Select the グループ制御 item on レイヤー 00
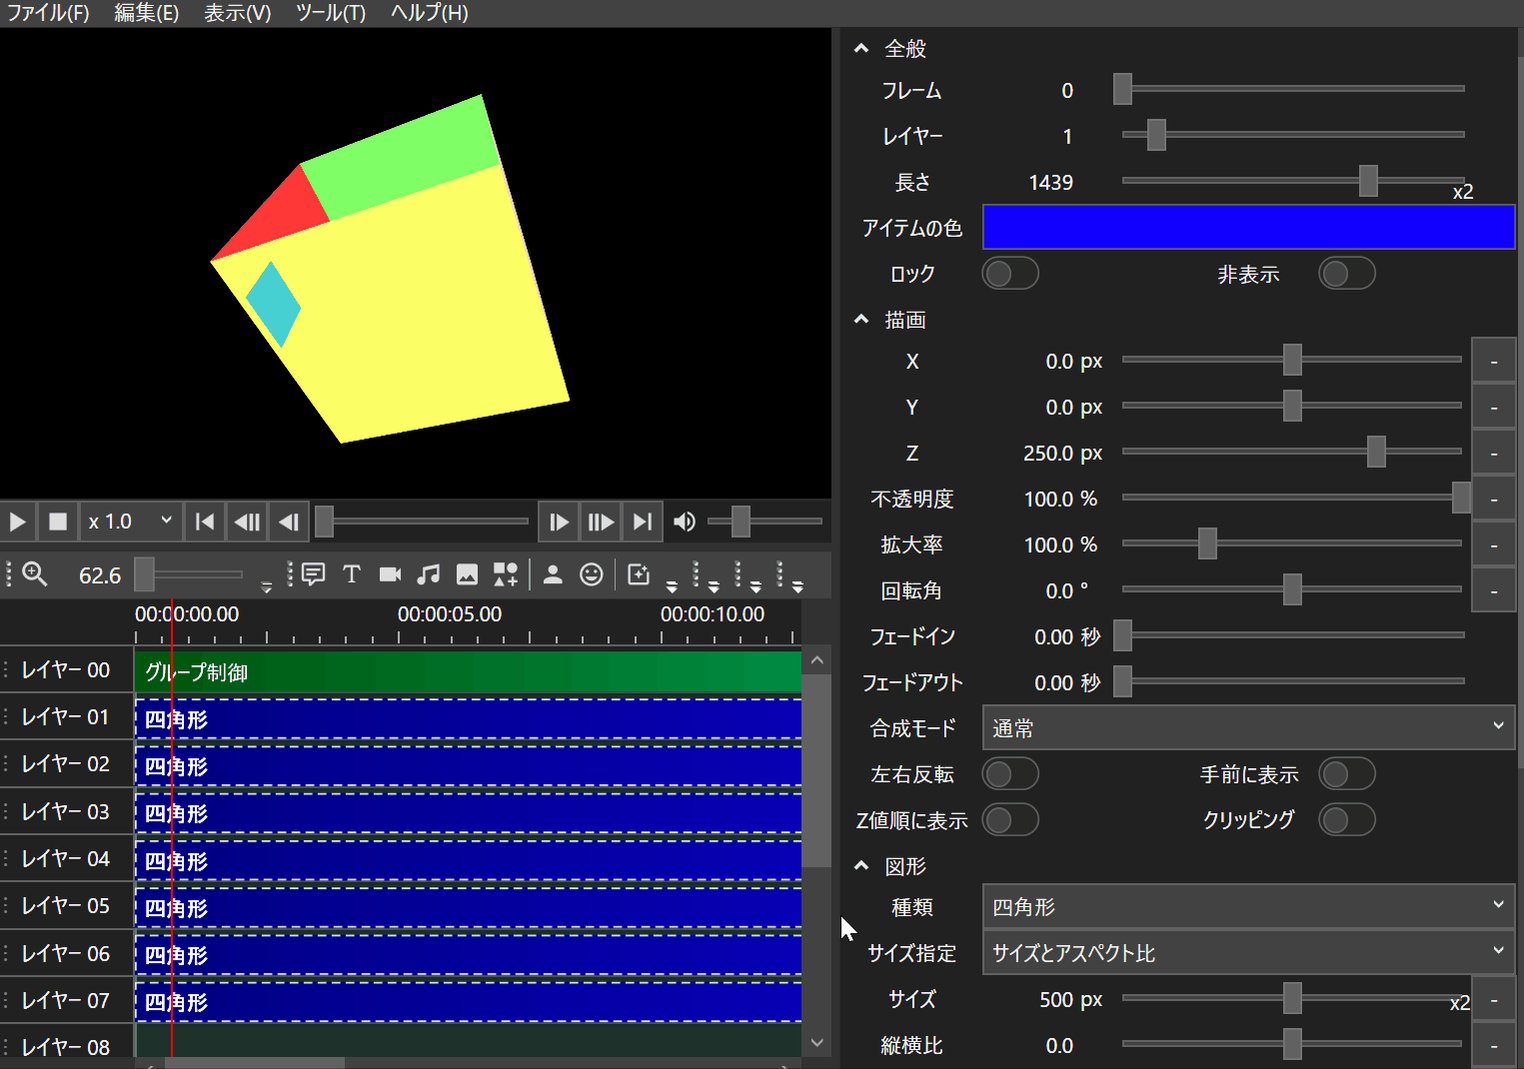This screenshot has width=1524, height=1069. 468,672
